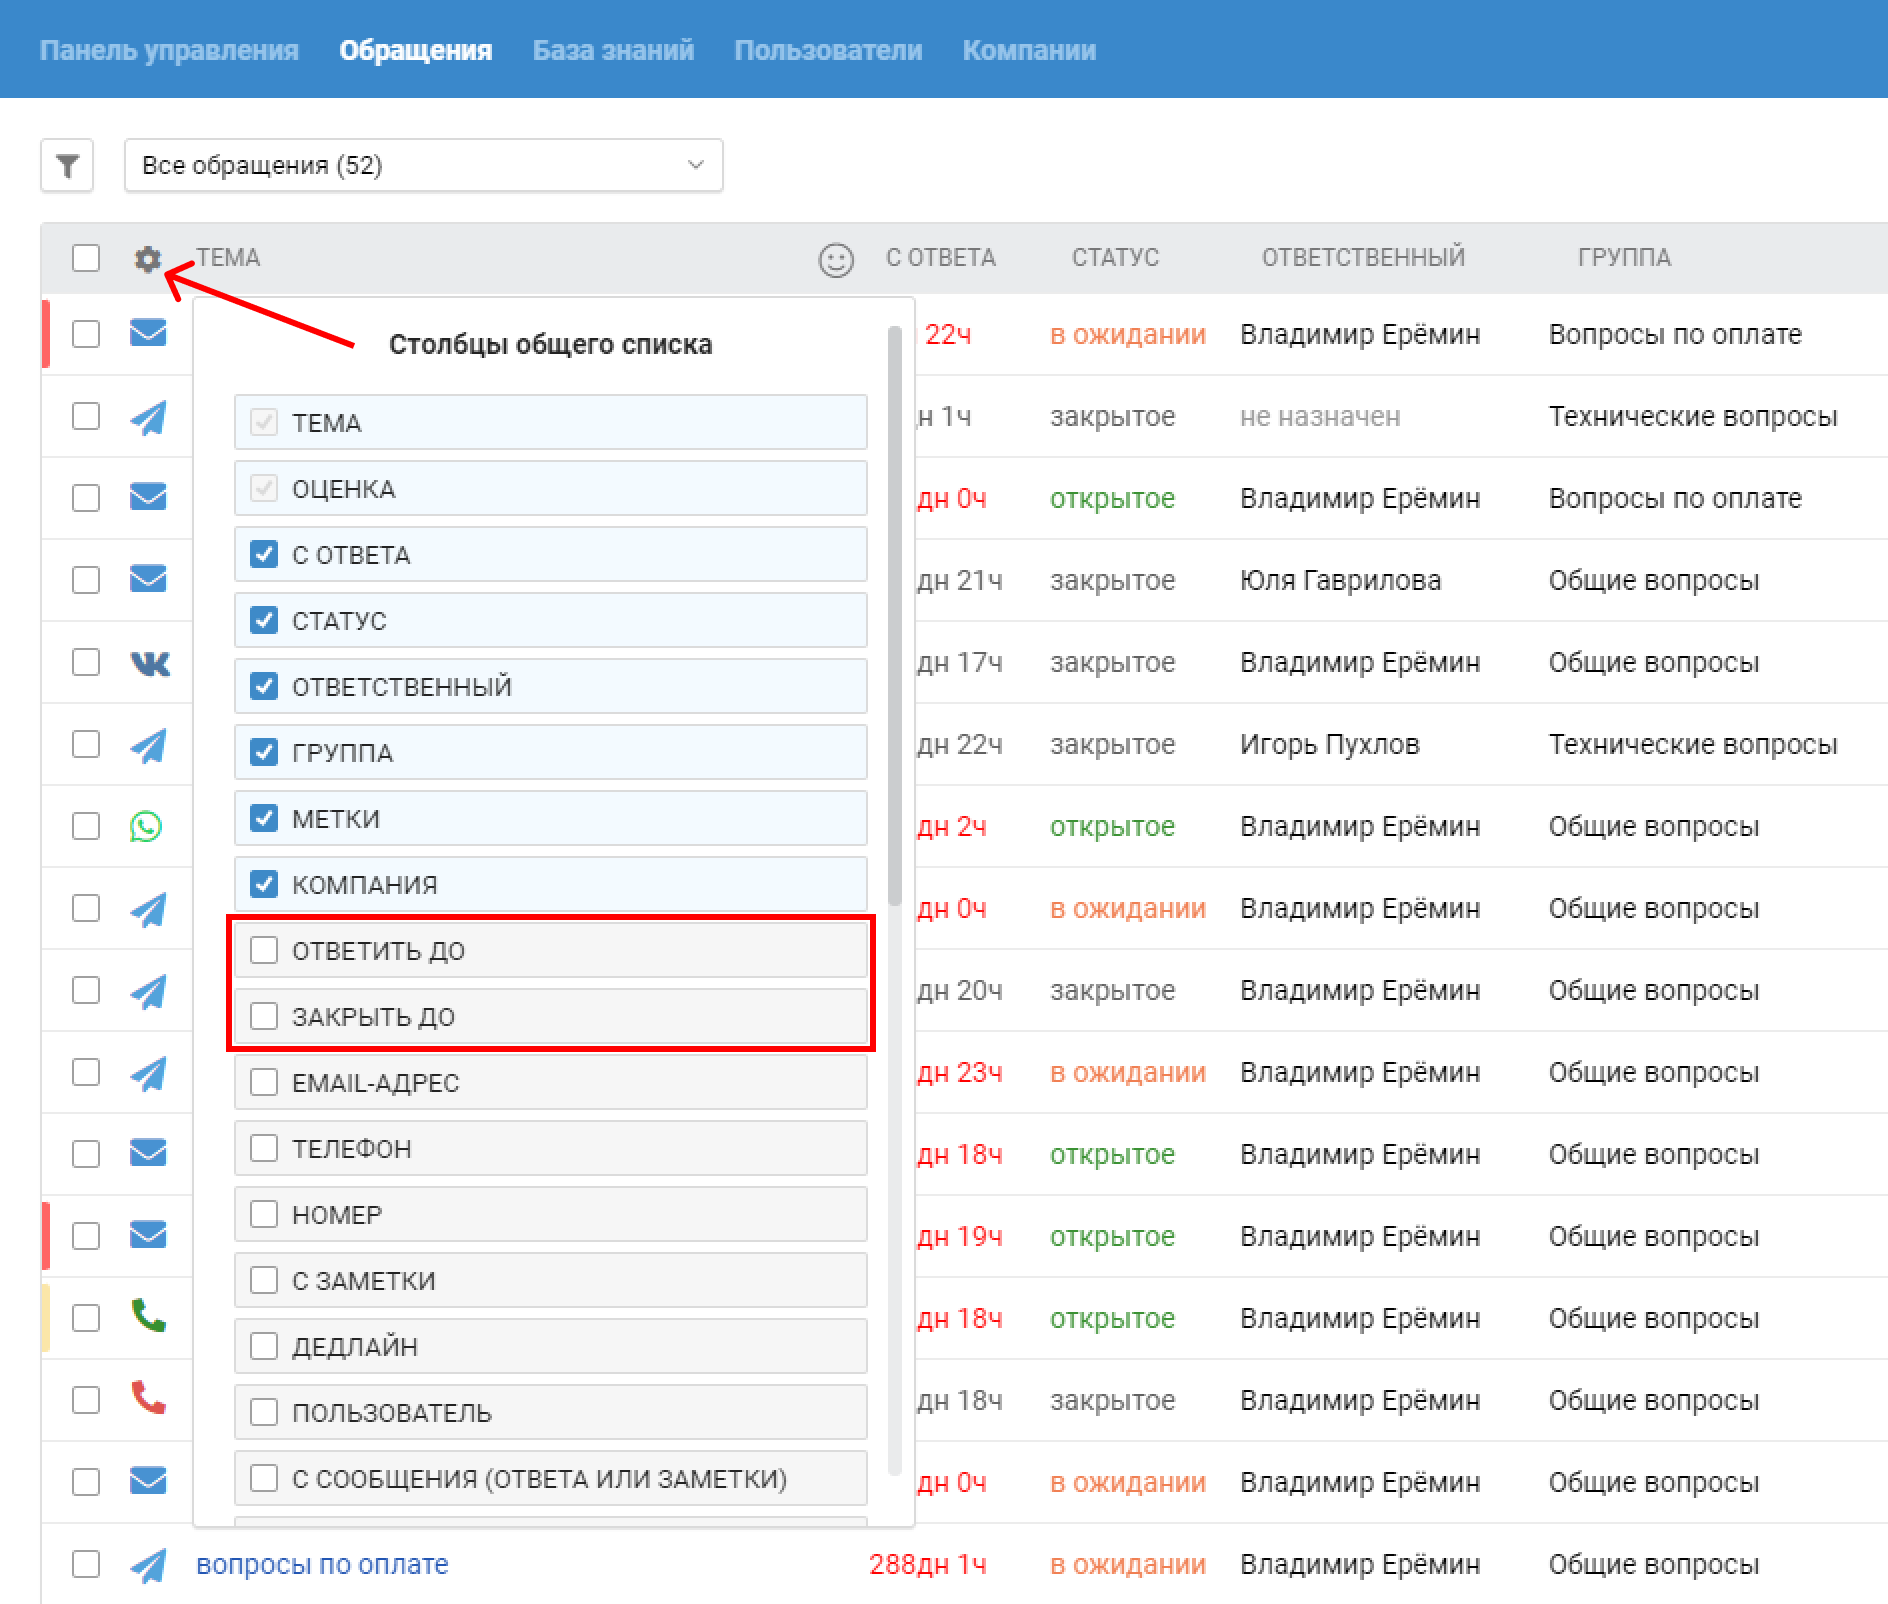Click the green phone call icon
Viewport: 1888px width, 1604px height.
148,1316
